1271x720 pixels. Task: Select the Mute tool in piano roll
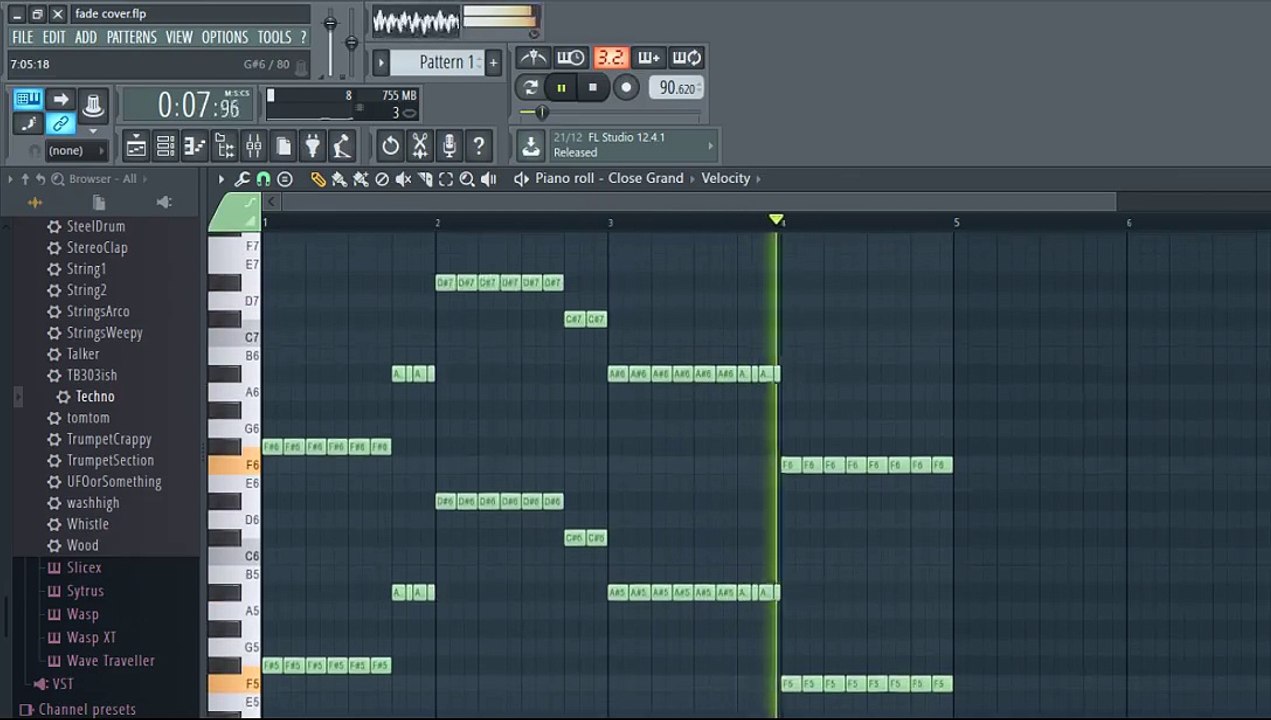(403, 179)
